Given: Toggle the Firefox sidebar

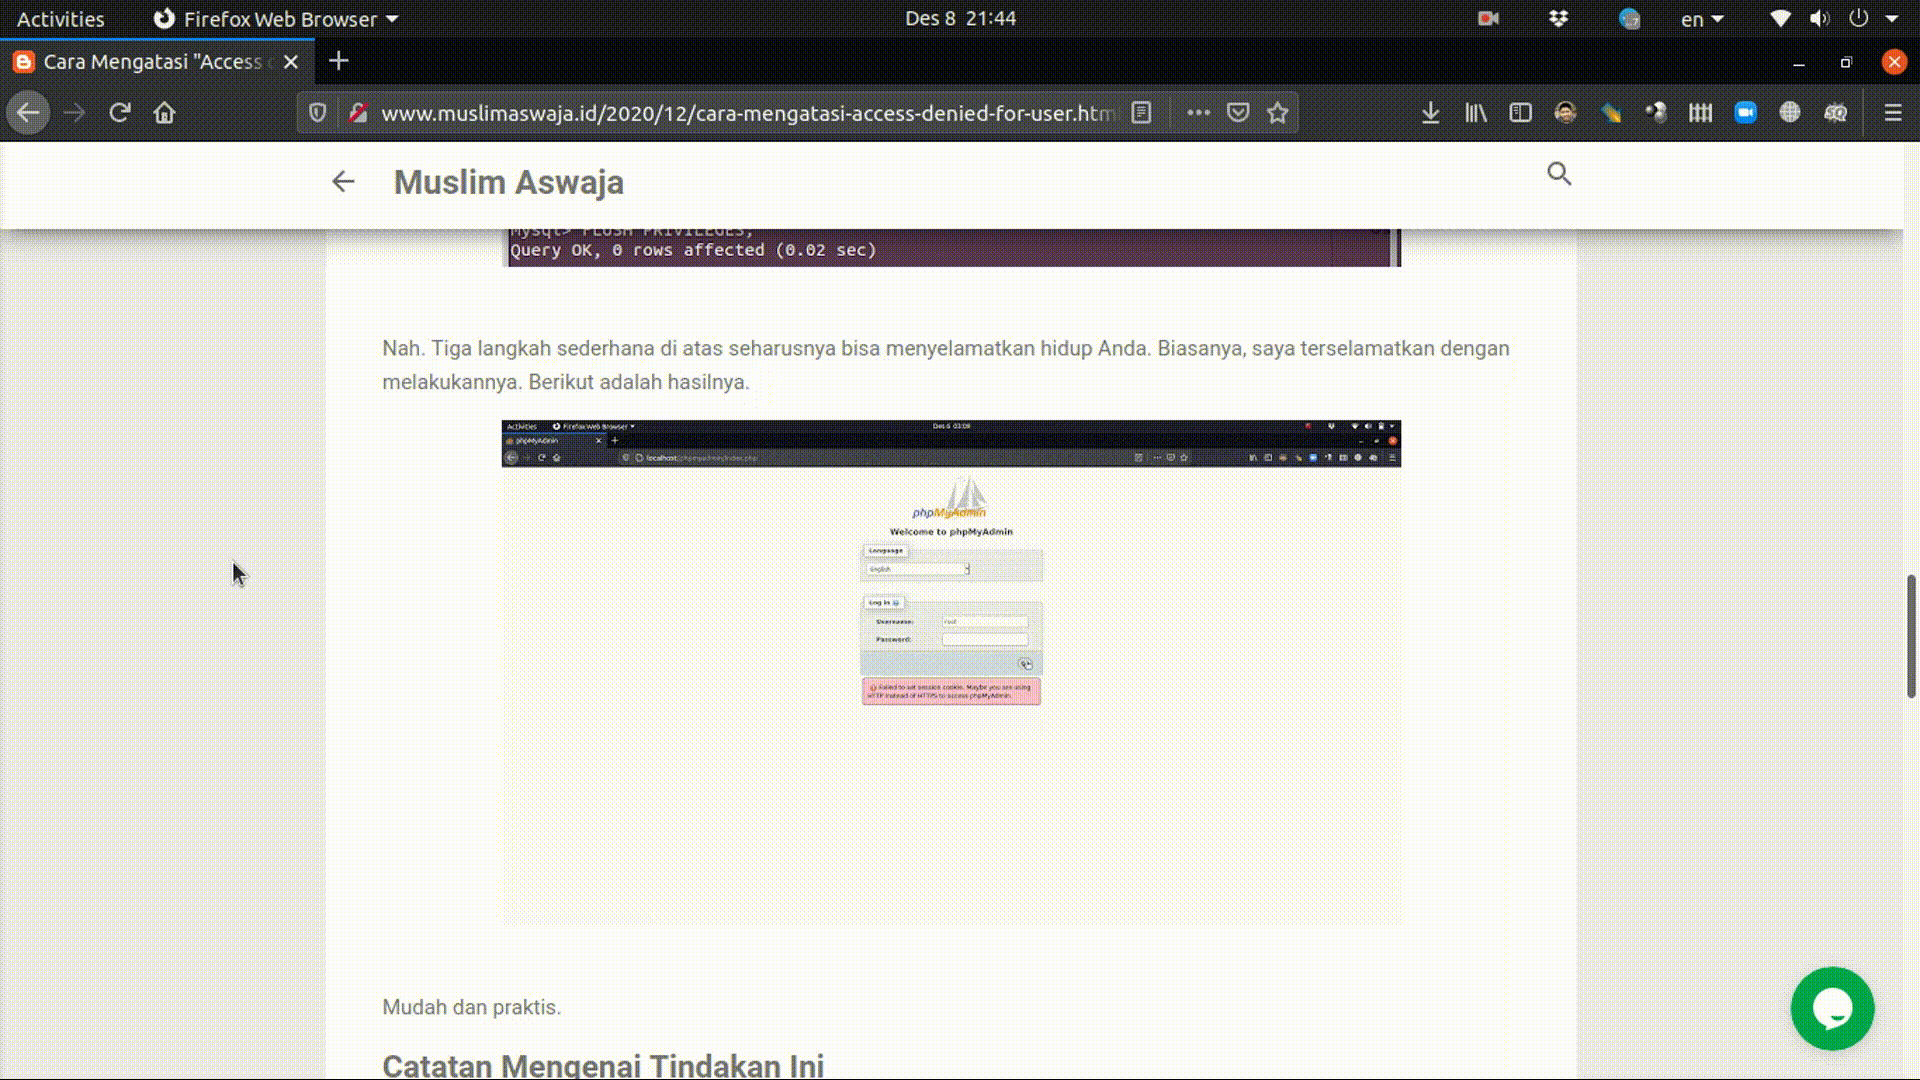Looking at the screenshot, I should (x=1520, y=113).
